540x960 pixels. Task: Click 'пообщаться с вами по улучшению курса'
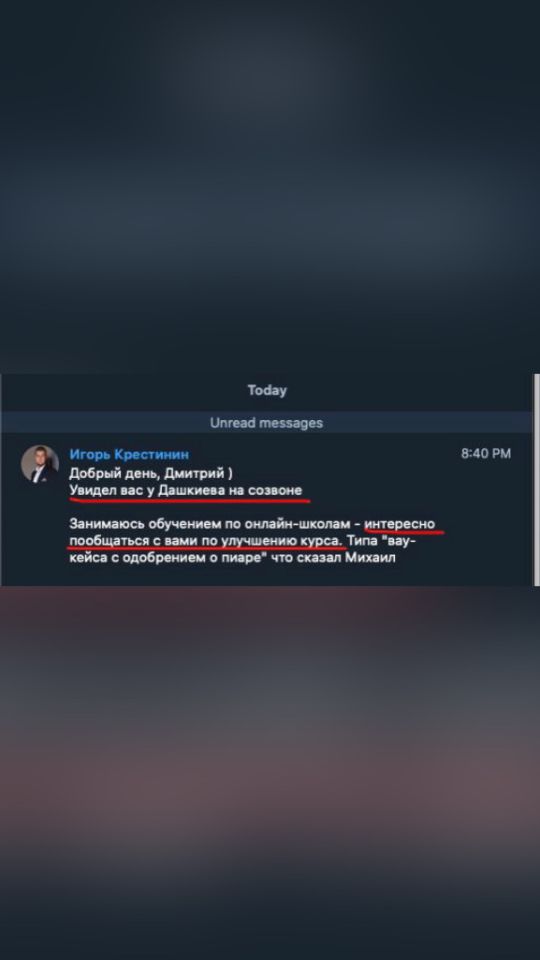pos(206,541)
